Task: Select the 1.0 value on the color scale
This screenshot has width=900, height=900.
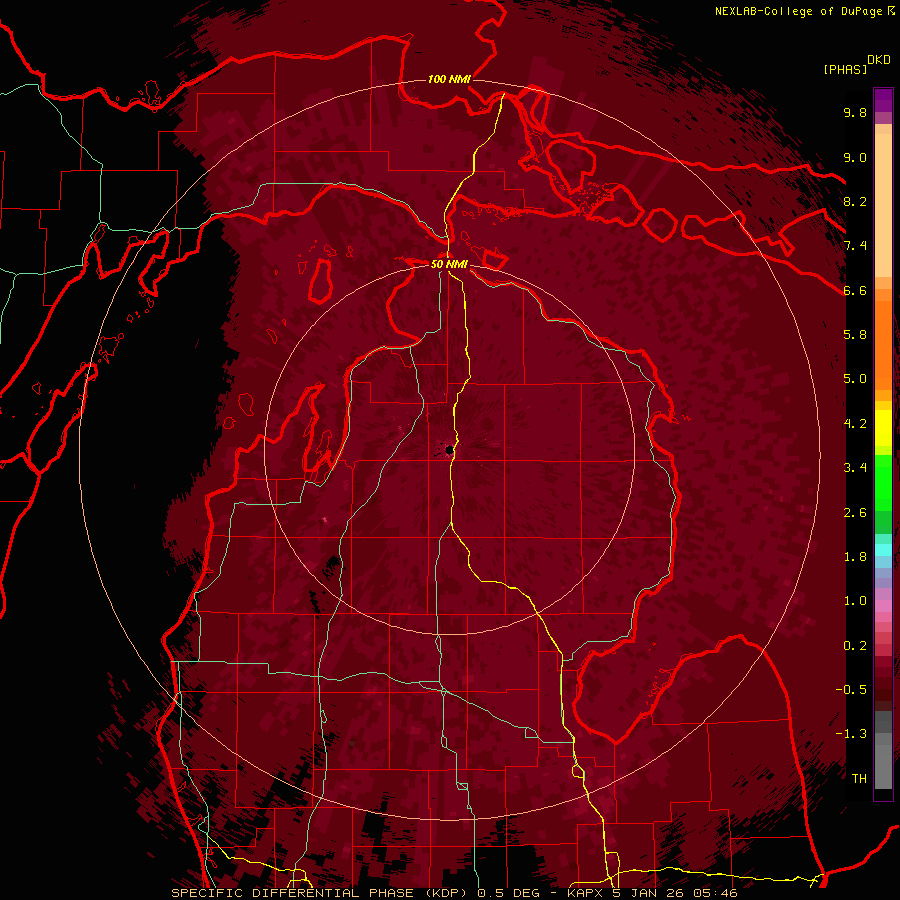Action: [x=855, y=601]
